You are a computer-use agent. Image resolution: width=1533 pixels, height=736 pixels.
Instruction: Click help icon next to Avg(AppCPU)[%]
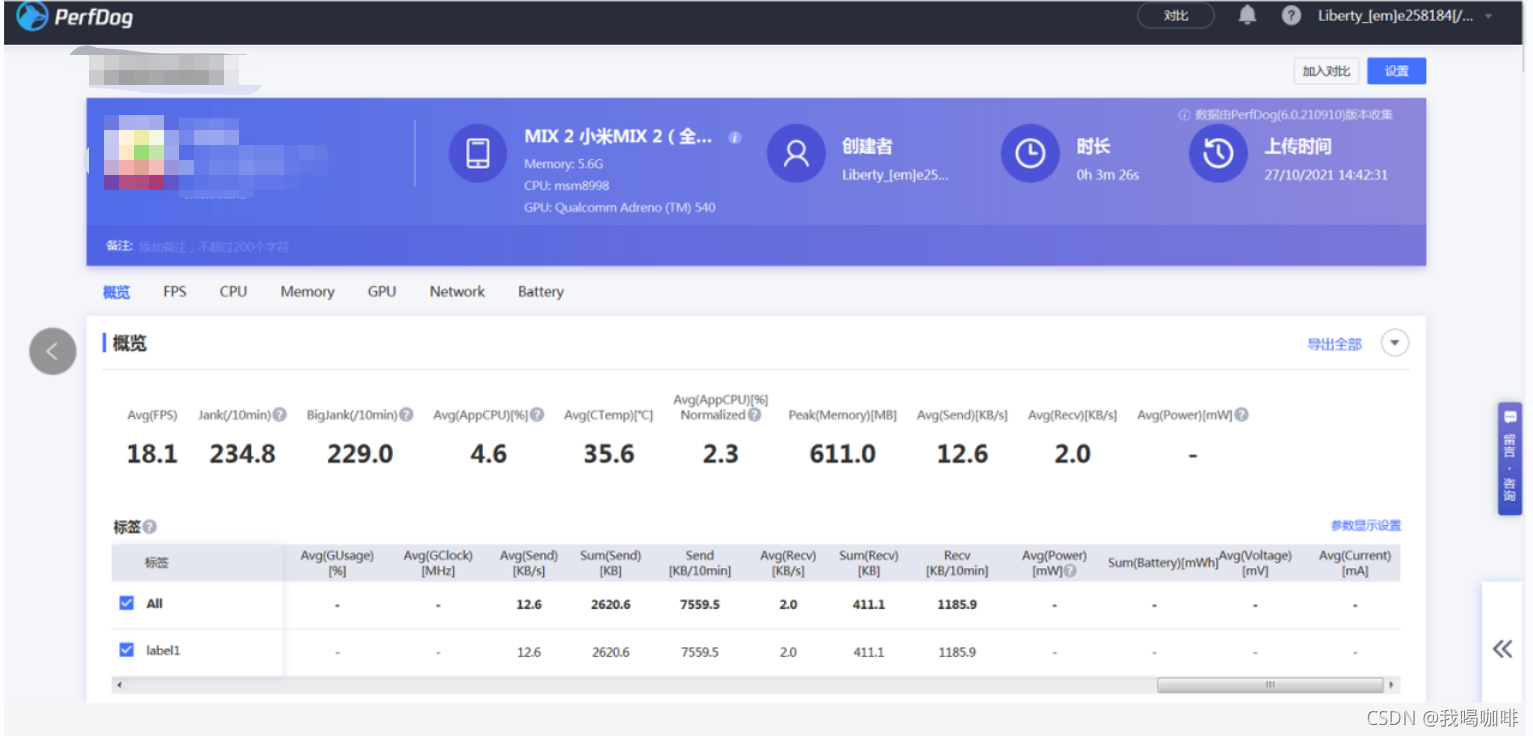537,415
